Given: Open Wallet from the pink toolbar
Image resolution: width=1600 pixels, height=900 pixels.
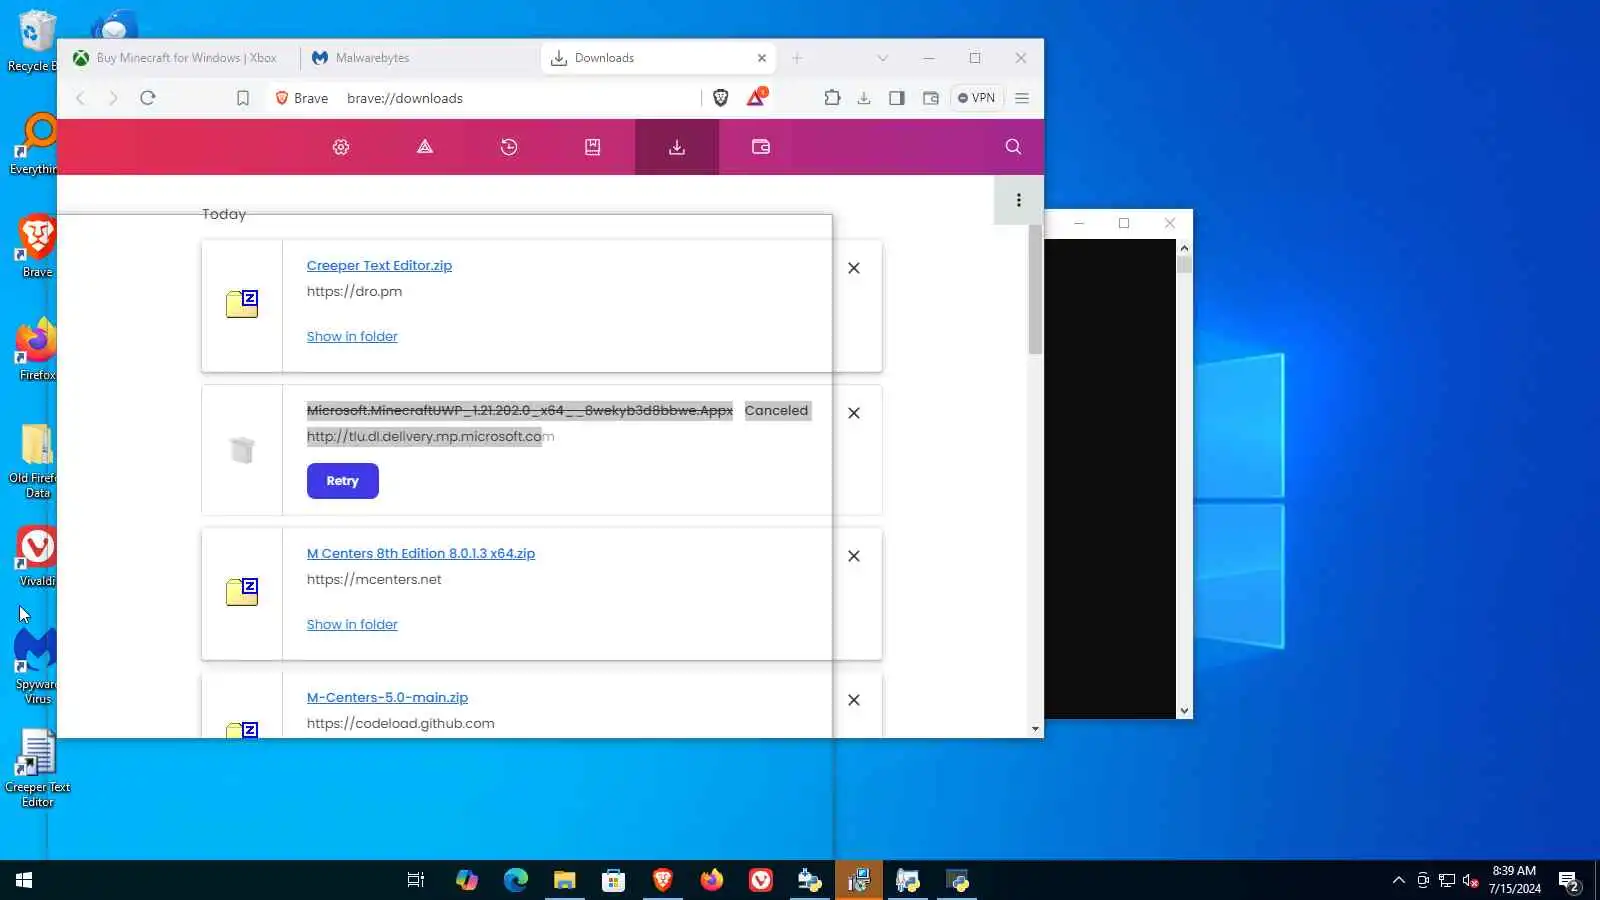Looking at the screenshot, I should pos(761,147).
